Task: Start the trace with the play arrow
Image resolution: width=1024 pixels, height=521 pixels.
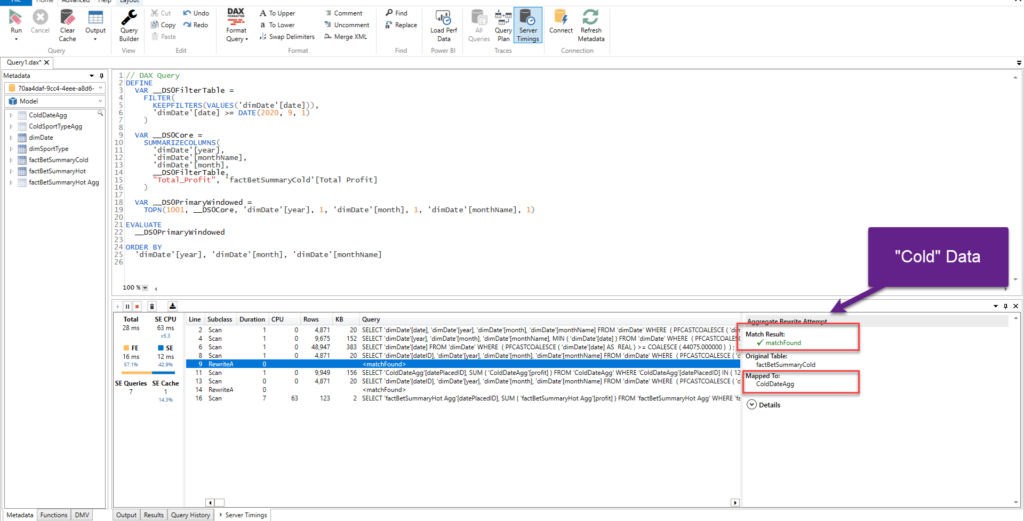Action: (x=117, y=306)
